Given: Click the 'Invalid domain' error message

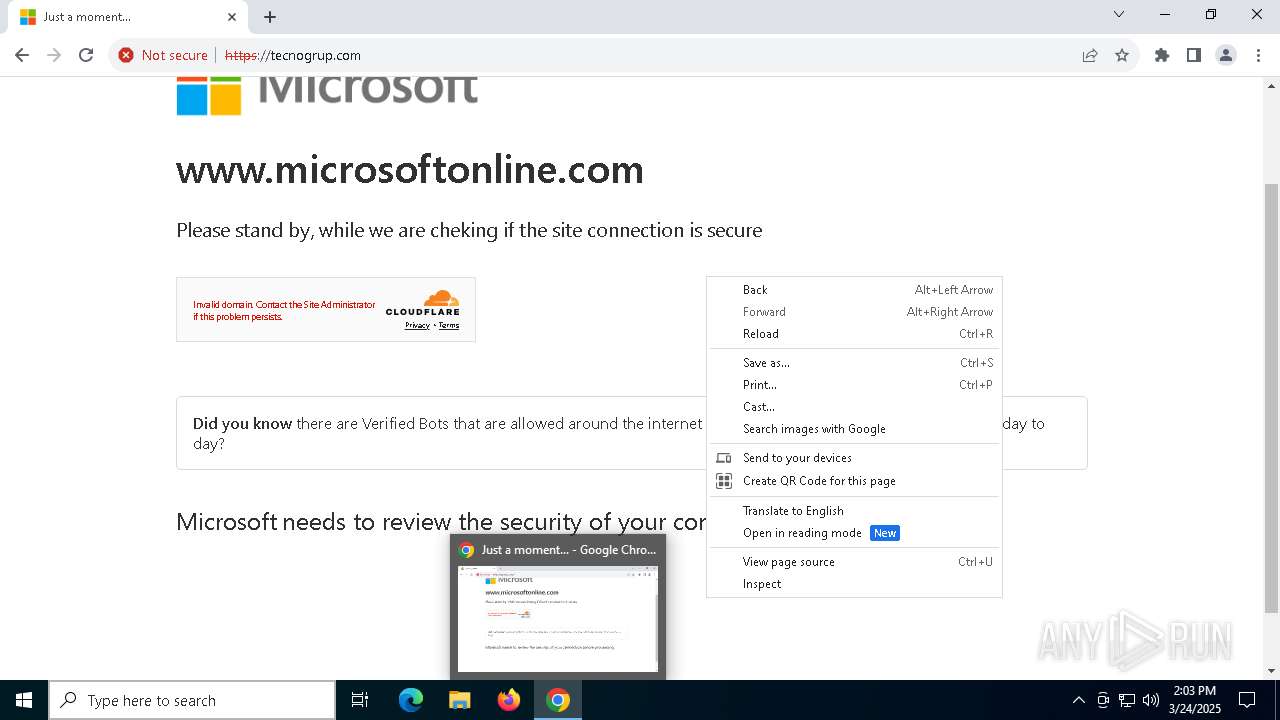Looking at the screenshot, I should [284, 310].
